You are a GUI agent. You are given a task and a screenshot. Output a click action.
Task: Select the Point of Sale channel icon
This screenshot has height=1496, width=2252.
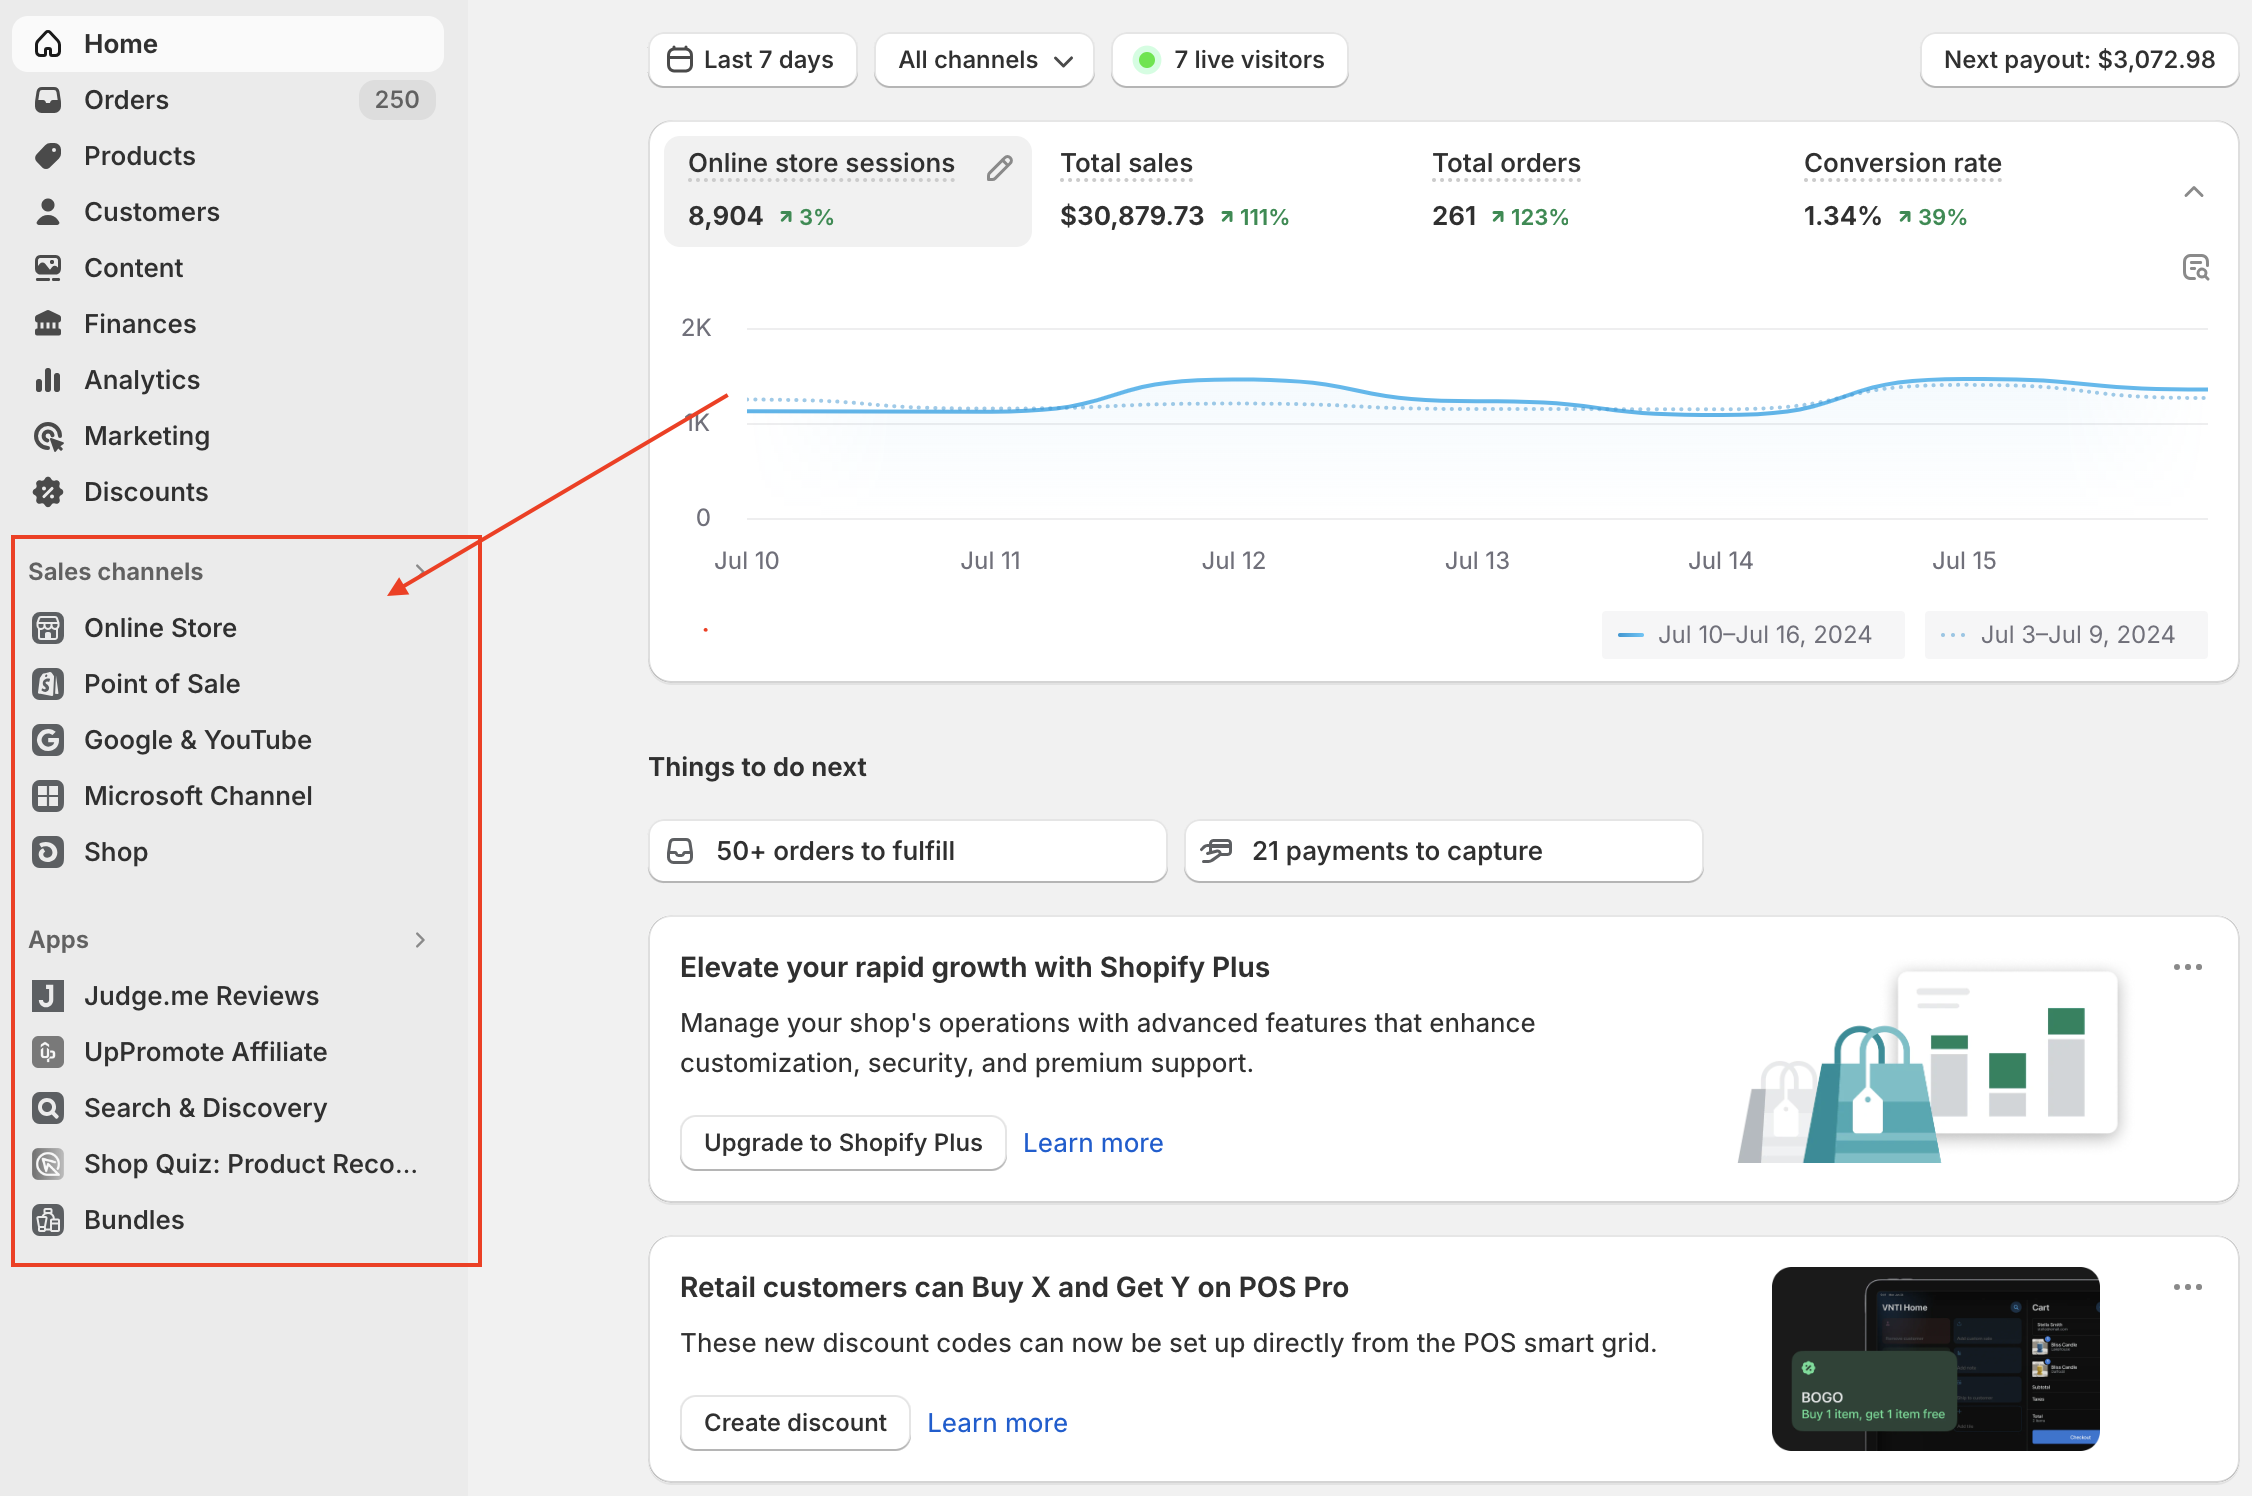(47, 684)
